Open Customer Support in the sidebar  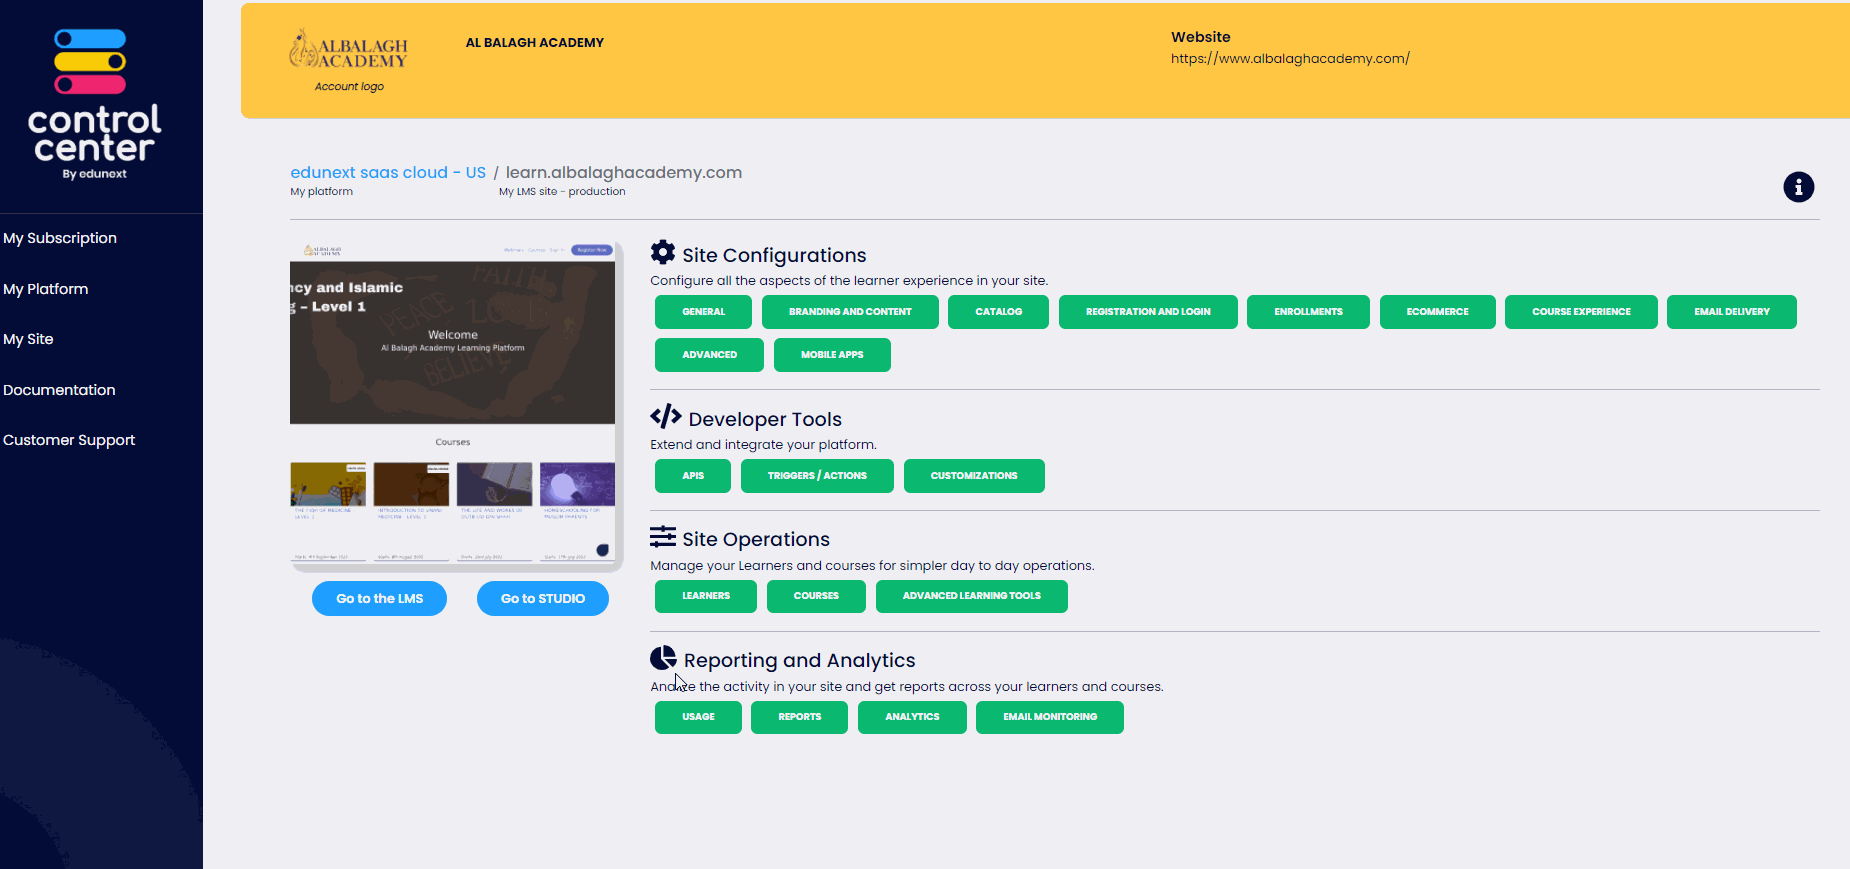69,440
